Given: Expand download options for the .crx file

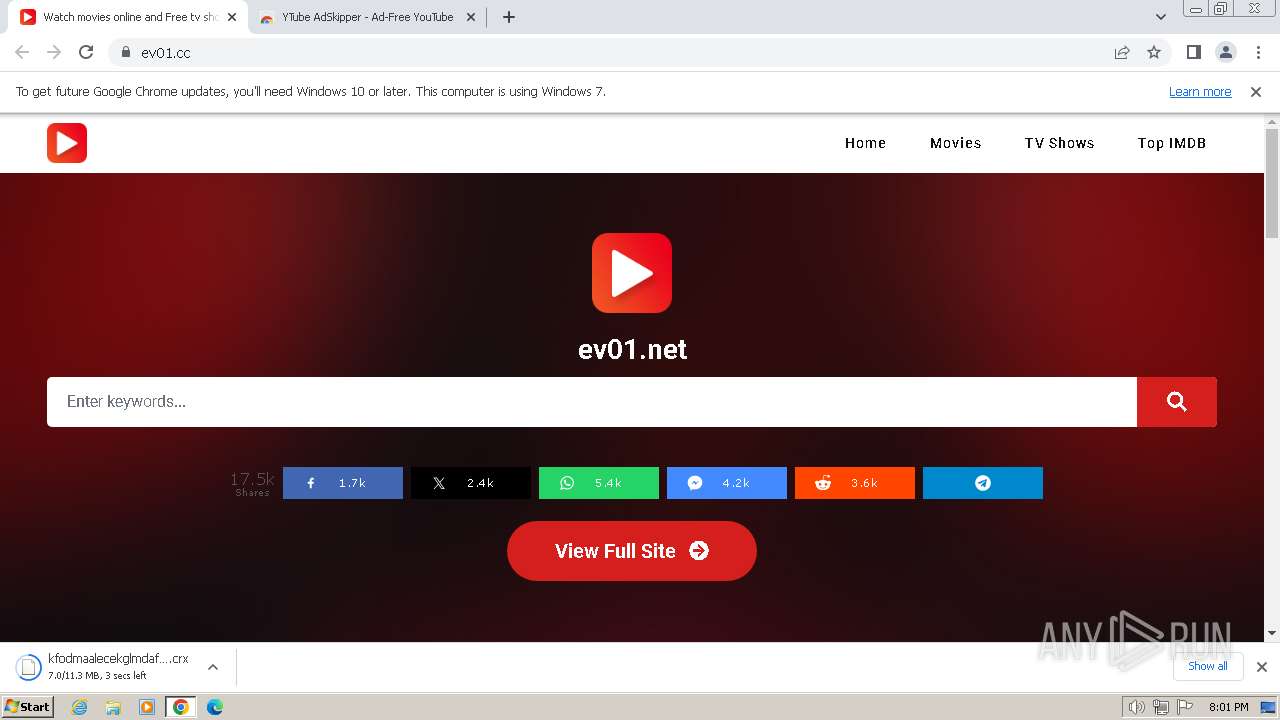Looking at the screenshot, I should [x=212, y=667].
